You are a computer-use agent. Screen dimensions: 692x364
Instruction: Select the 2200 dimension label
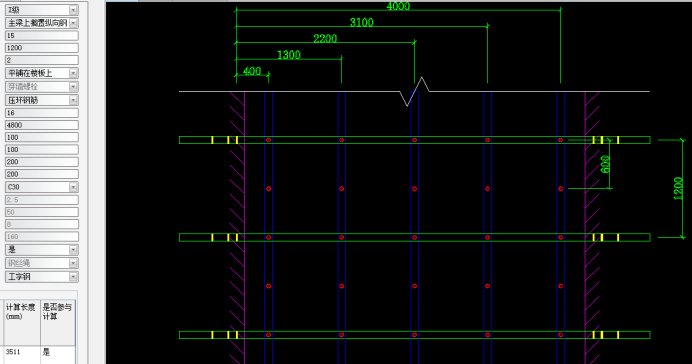325,39
